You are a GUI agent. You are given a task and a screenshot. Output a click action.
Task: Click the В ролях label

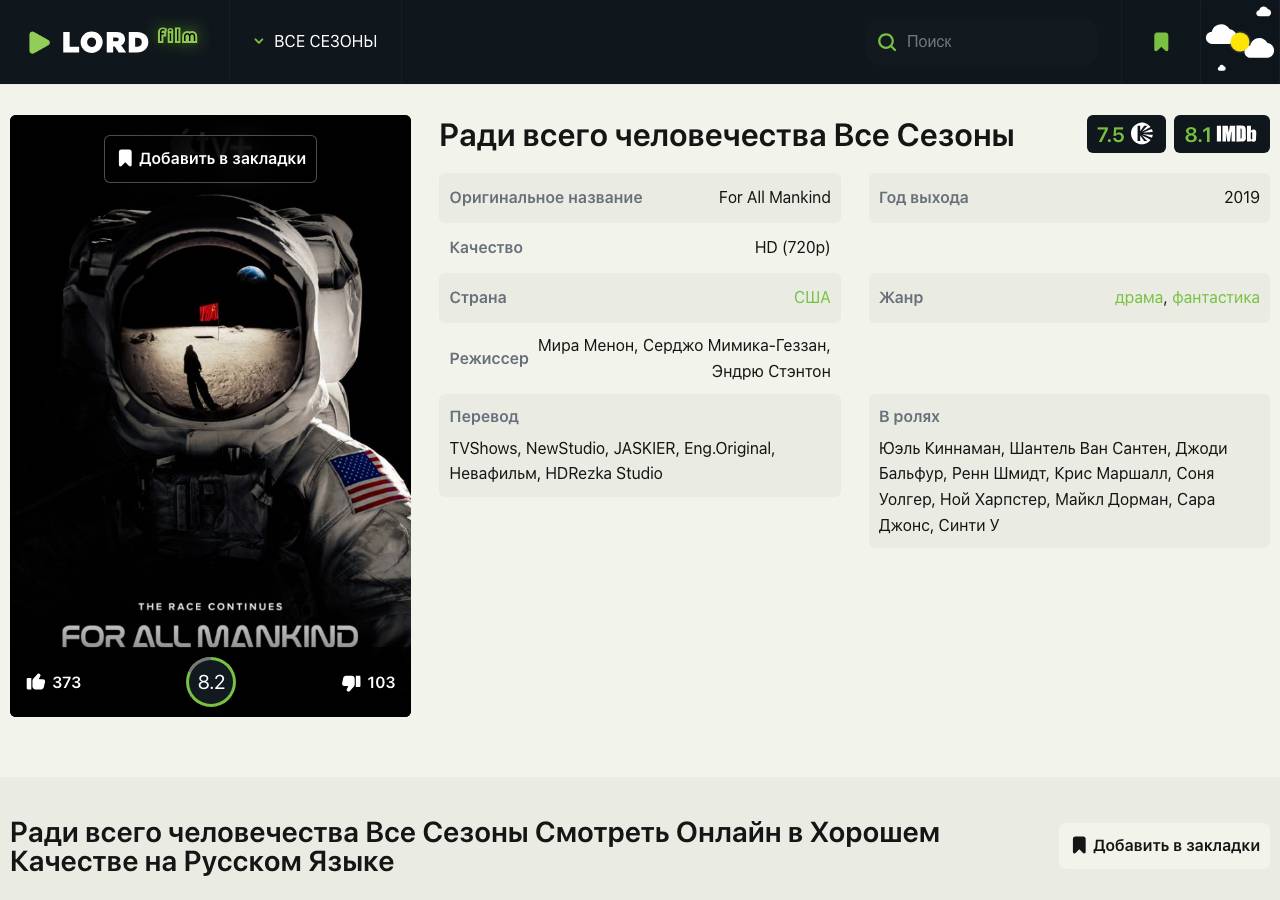pyautogui.click(x=909, y=416)
